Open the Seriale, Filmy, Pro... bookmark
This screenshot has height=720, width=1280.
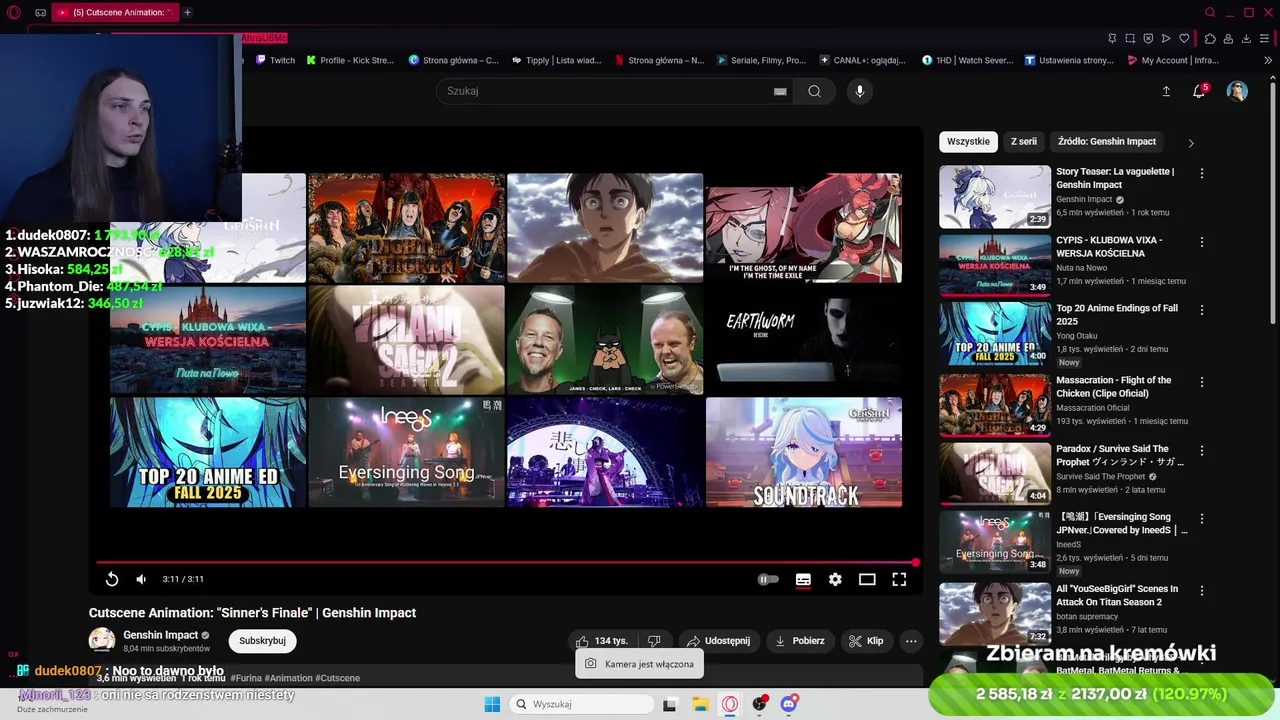pyautogui.click(x=761, y=60)
